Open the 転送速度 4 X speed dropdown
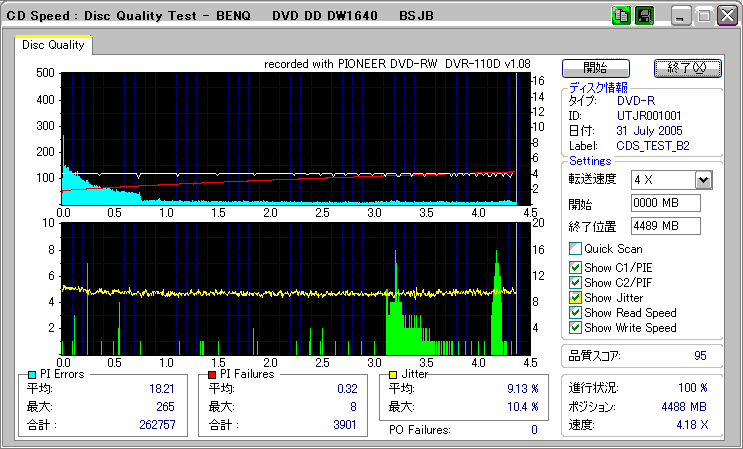Screen dimensions: 743x449 [703, 179]
